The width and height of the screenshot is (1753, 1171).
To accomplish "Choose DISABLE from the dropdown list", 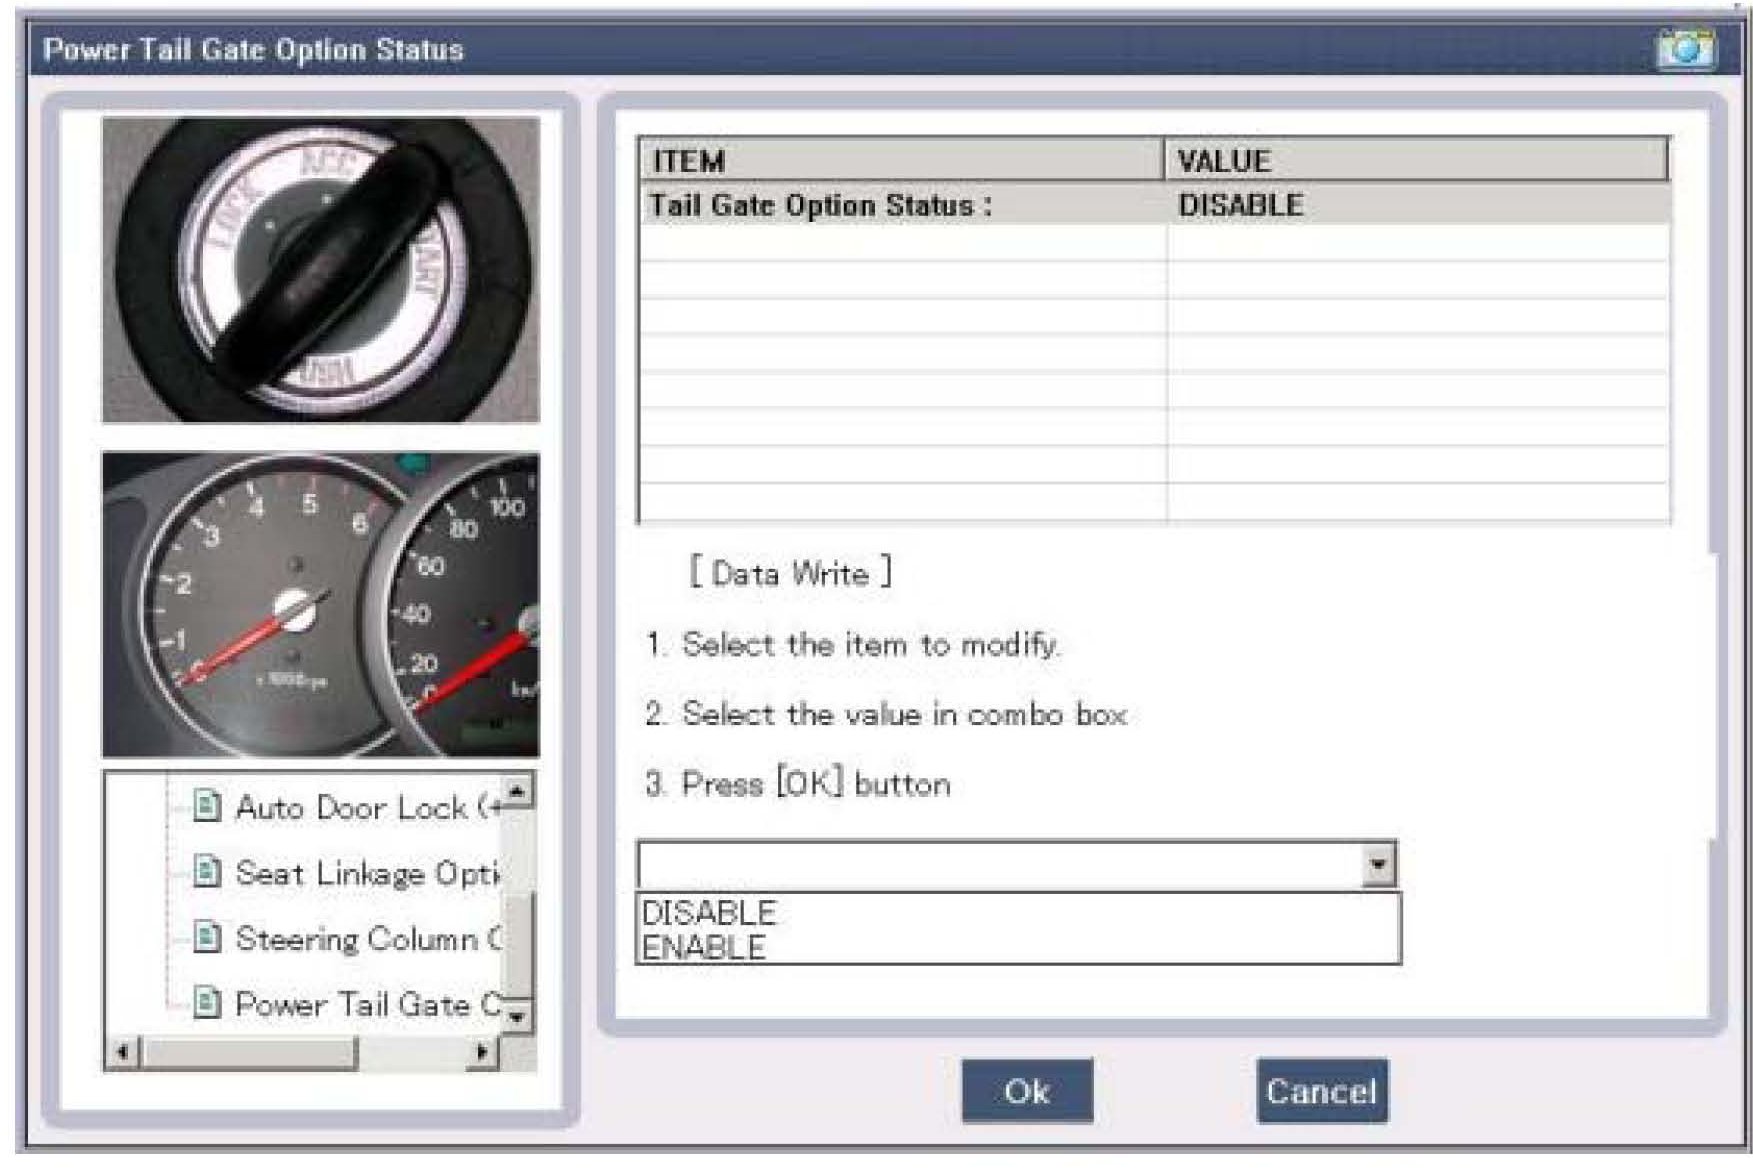I will click(709, 912).
